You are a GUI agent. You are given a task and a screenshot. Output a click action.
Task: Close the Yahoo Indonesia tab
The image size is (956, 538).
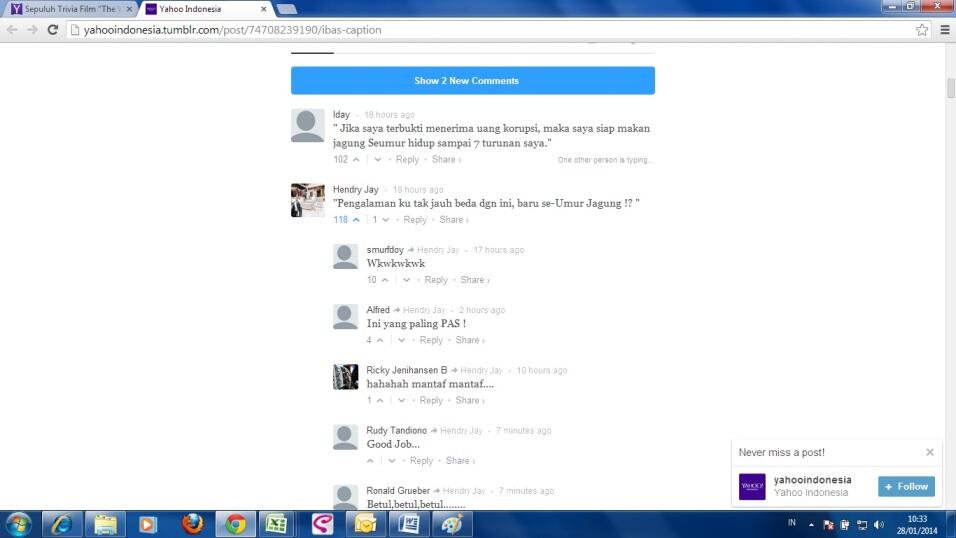pos(263,9)
